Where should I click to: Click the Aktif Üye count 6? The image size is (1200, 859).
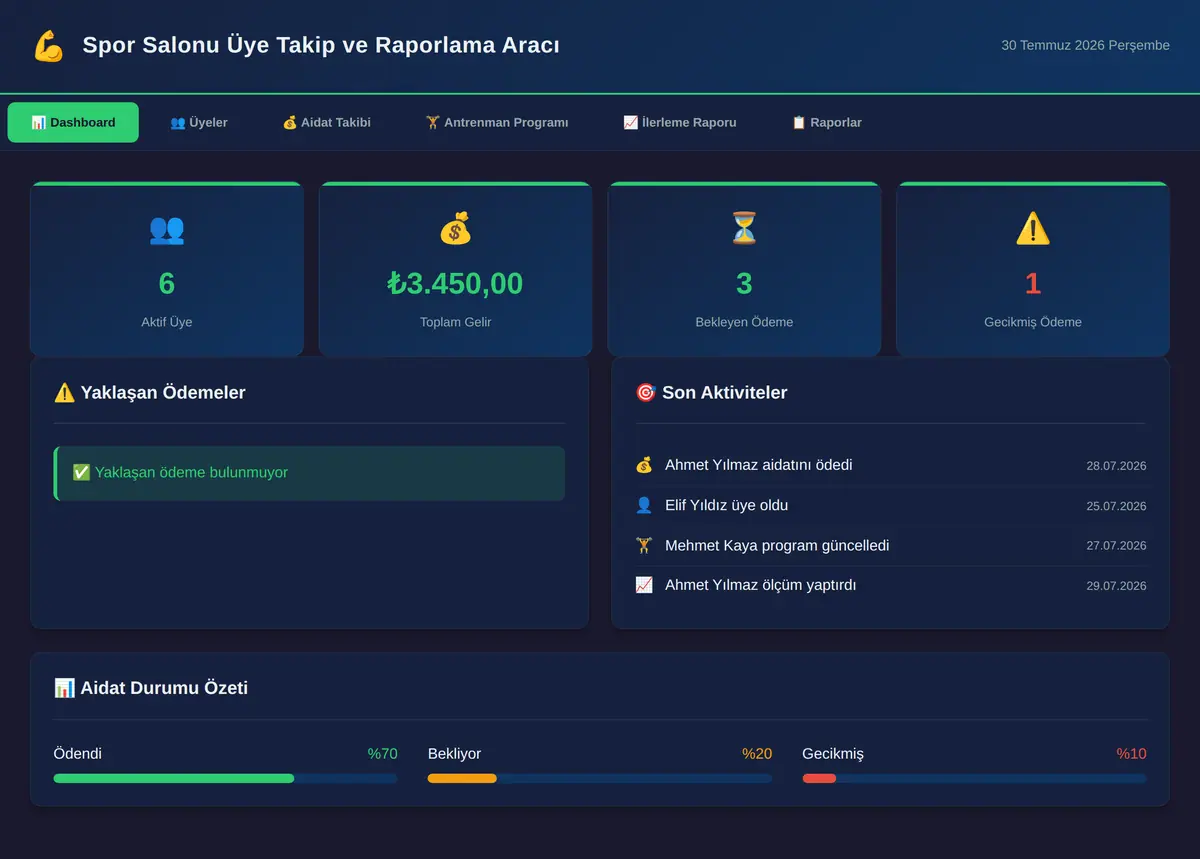point(167,284)
